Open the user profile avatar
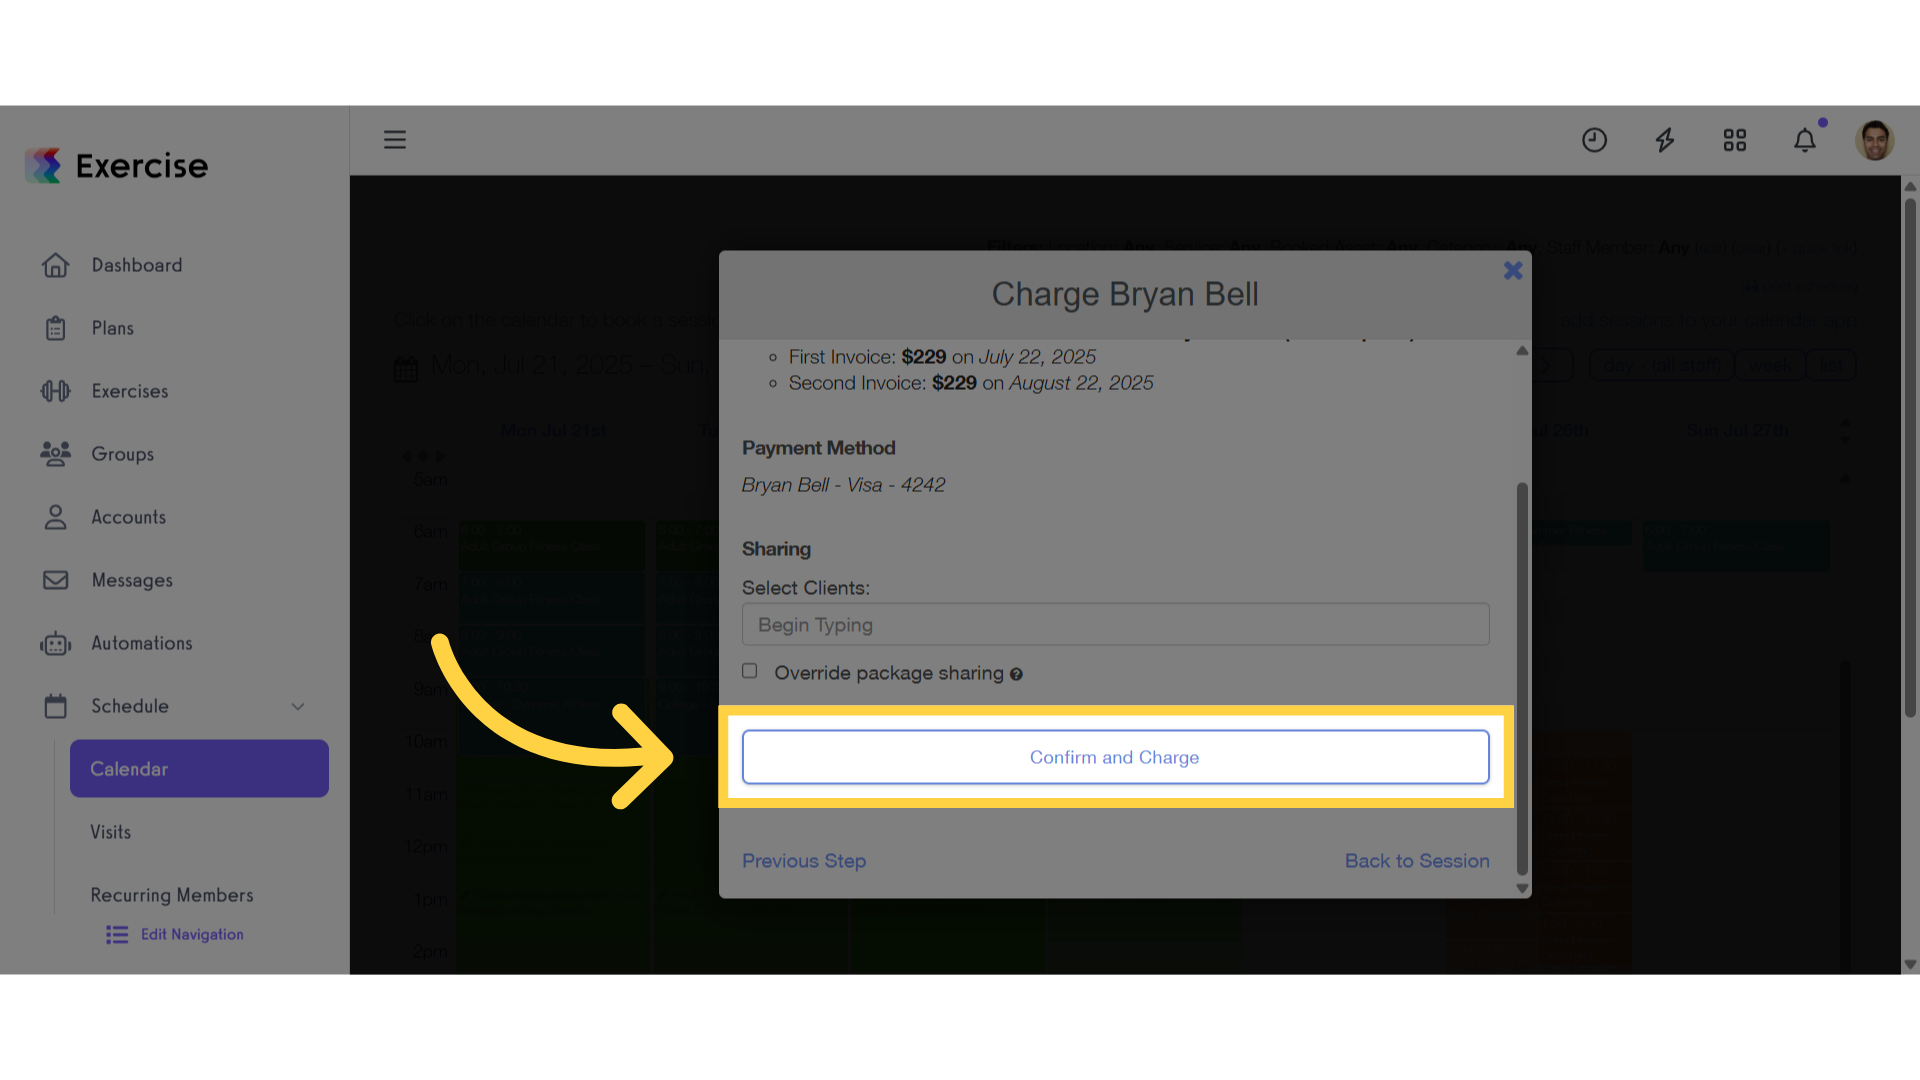1920x1080 pixels. point(1875,140)
